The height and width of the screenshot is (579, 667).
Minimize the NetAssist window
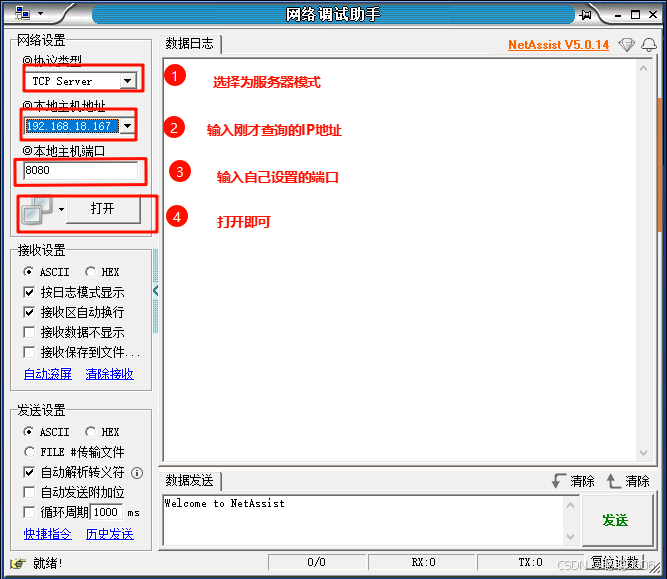618,15
